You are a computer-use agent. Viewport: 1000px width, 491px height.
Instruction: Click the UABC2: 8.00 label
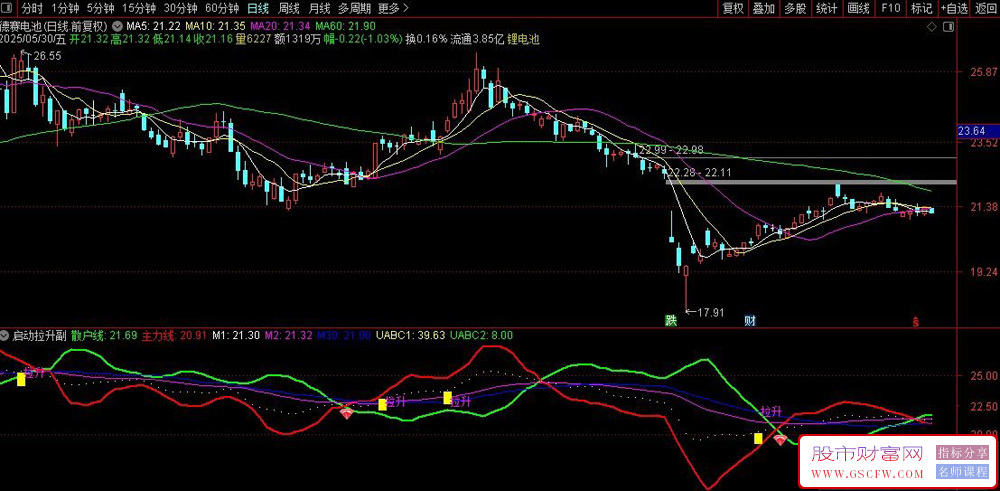point(482,335)
